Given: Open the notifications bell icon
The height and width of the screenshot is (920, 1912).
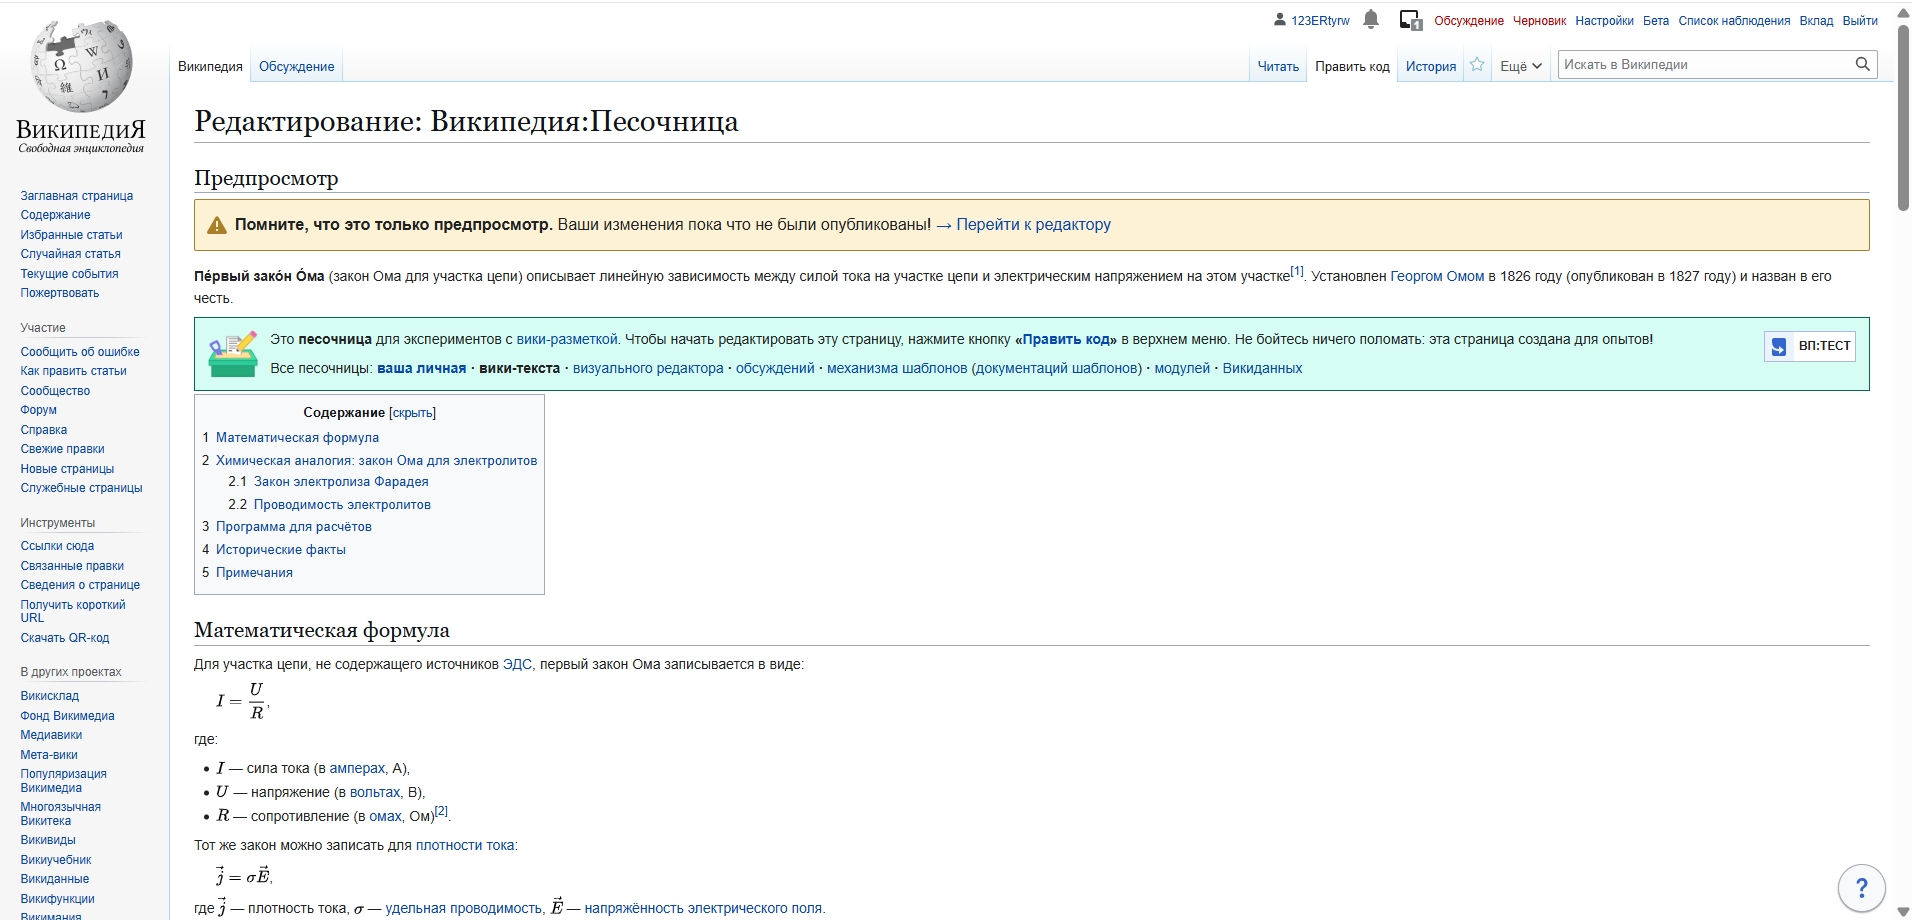Looking at the screenshot, I should (x=1371, y=19).
